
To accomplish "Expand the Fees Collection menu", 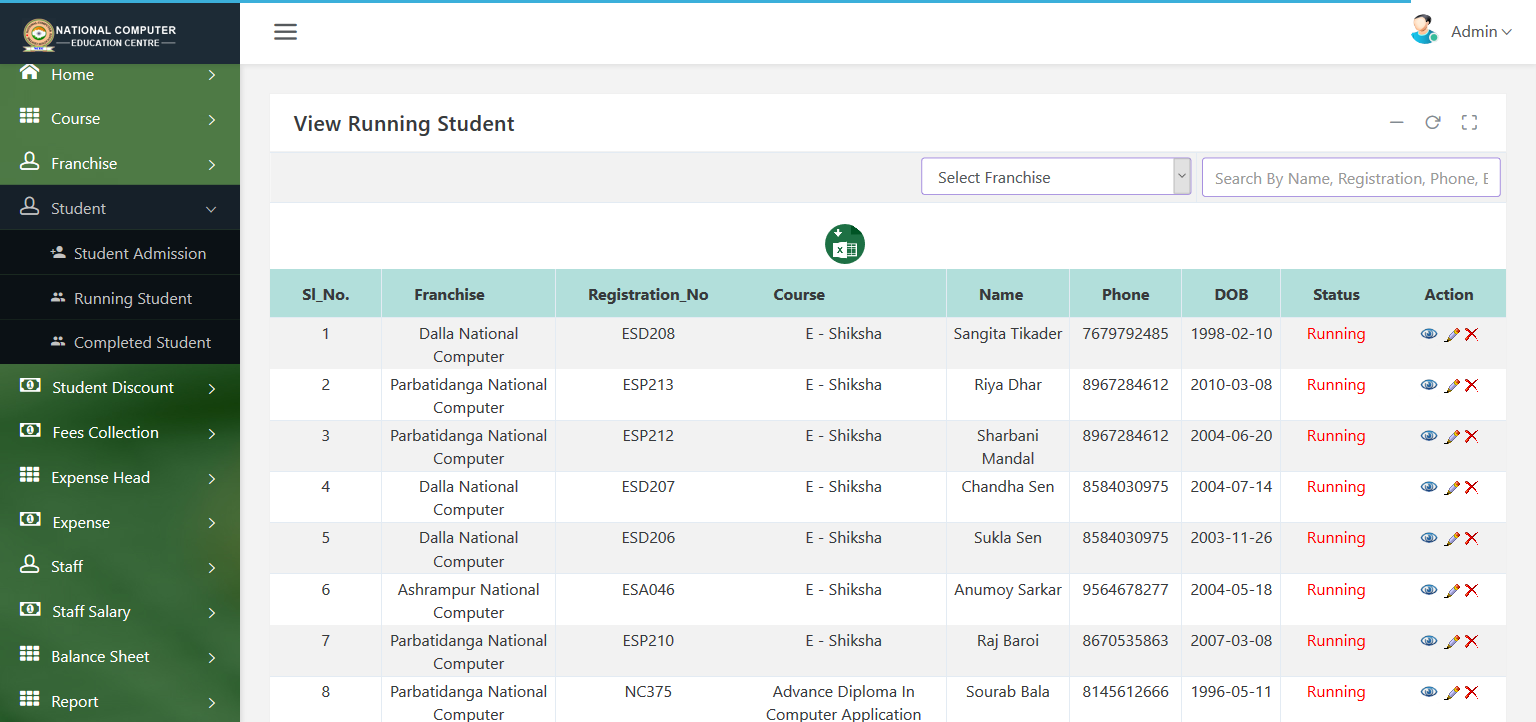I will (x=120, y=433).
